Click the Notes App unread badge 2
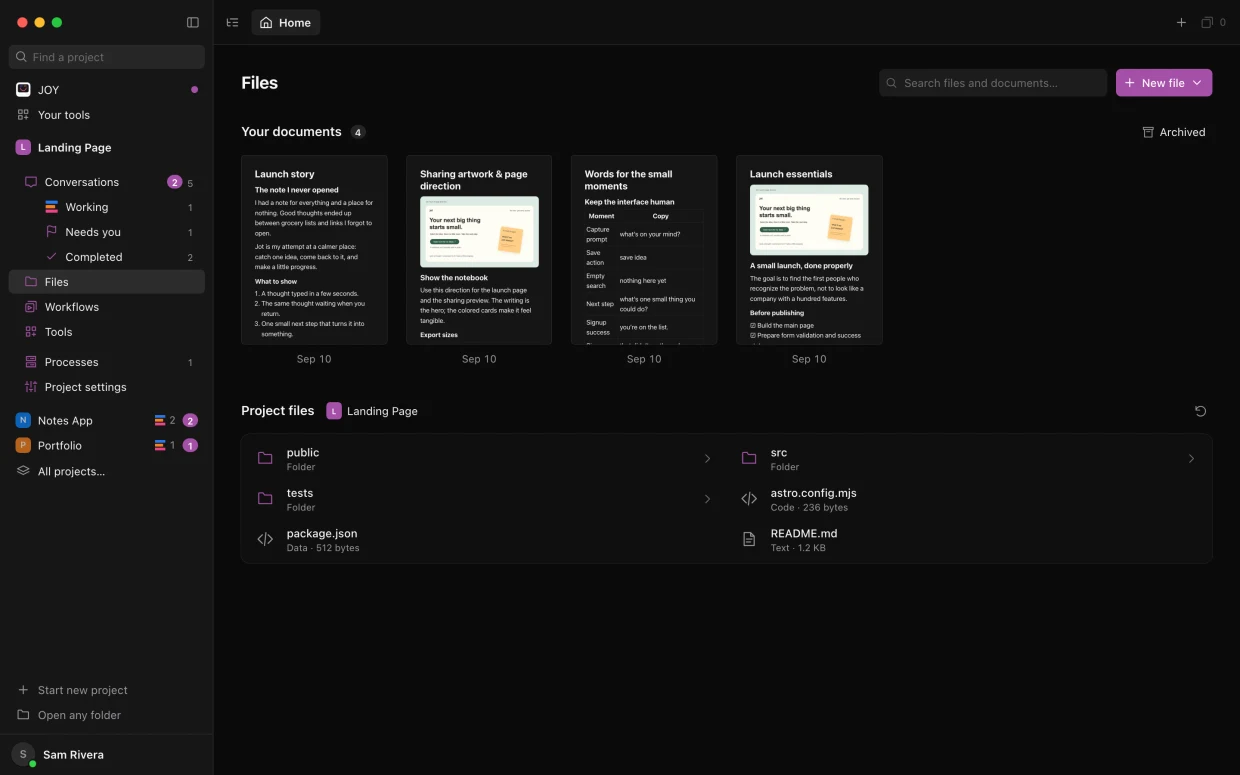Viewport: 1240px width, 775px height. pyautogui.click(x=190, y=421)
